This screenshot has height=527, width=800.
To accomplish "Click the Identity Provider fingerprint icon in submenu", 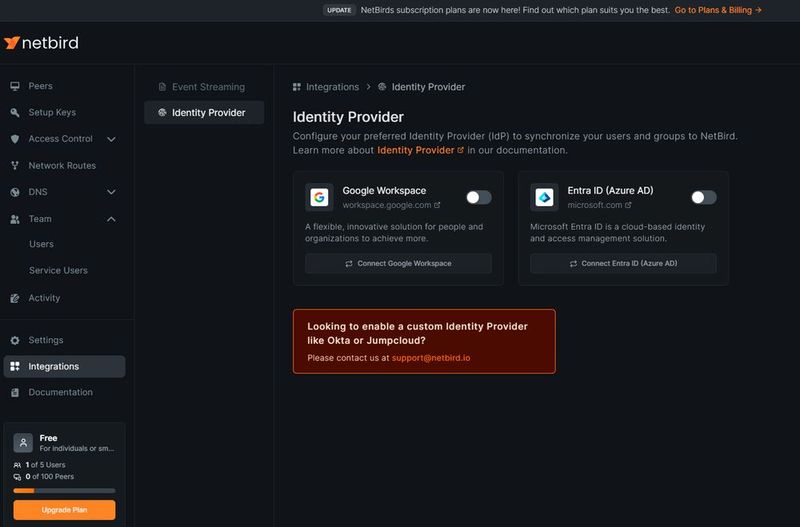I will click(x=162, y=113).
